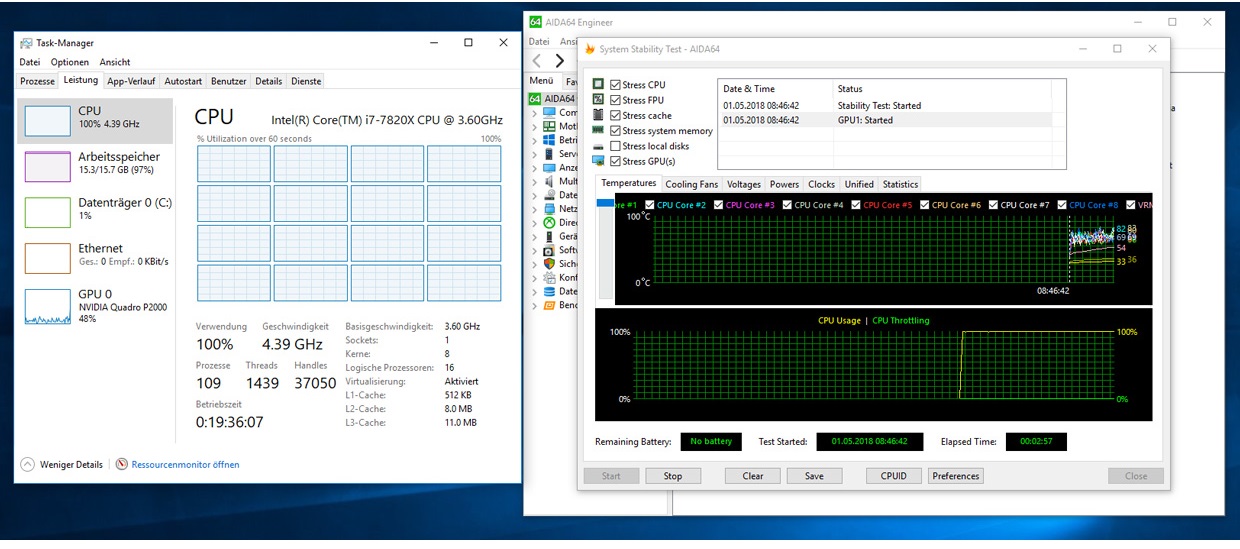Click the Arbeitsspeicher memory graph icon
Image resolution: width=1240 pixels, height=549 pixels.
point(47,167)
